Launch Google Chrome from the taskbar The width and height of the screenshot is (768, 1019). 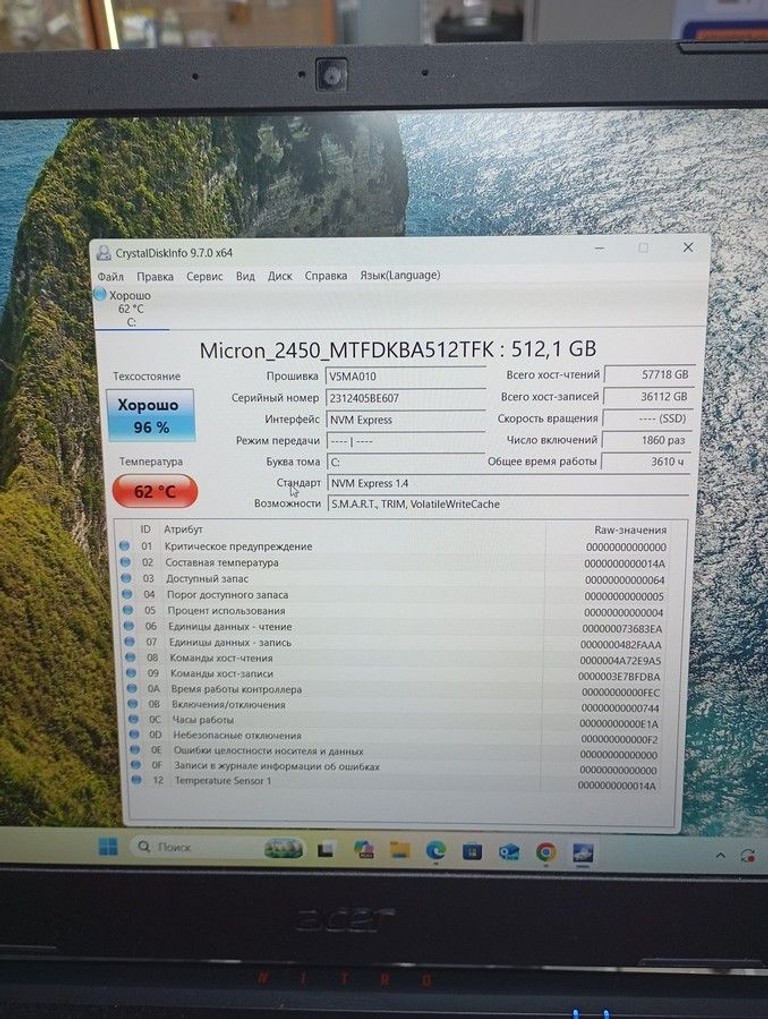pos(546,851)
